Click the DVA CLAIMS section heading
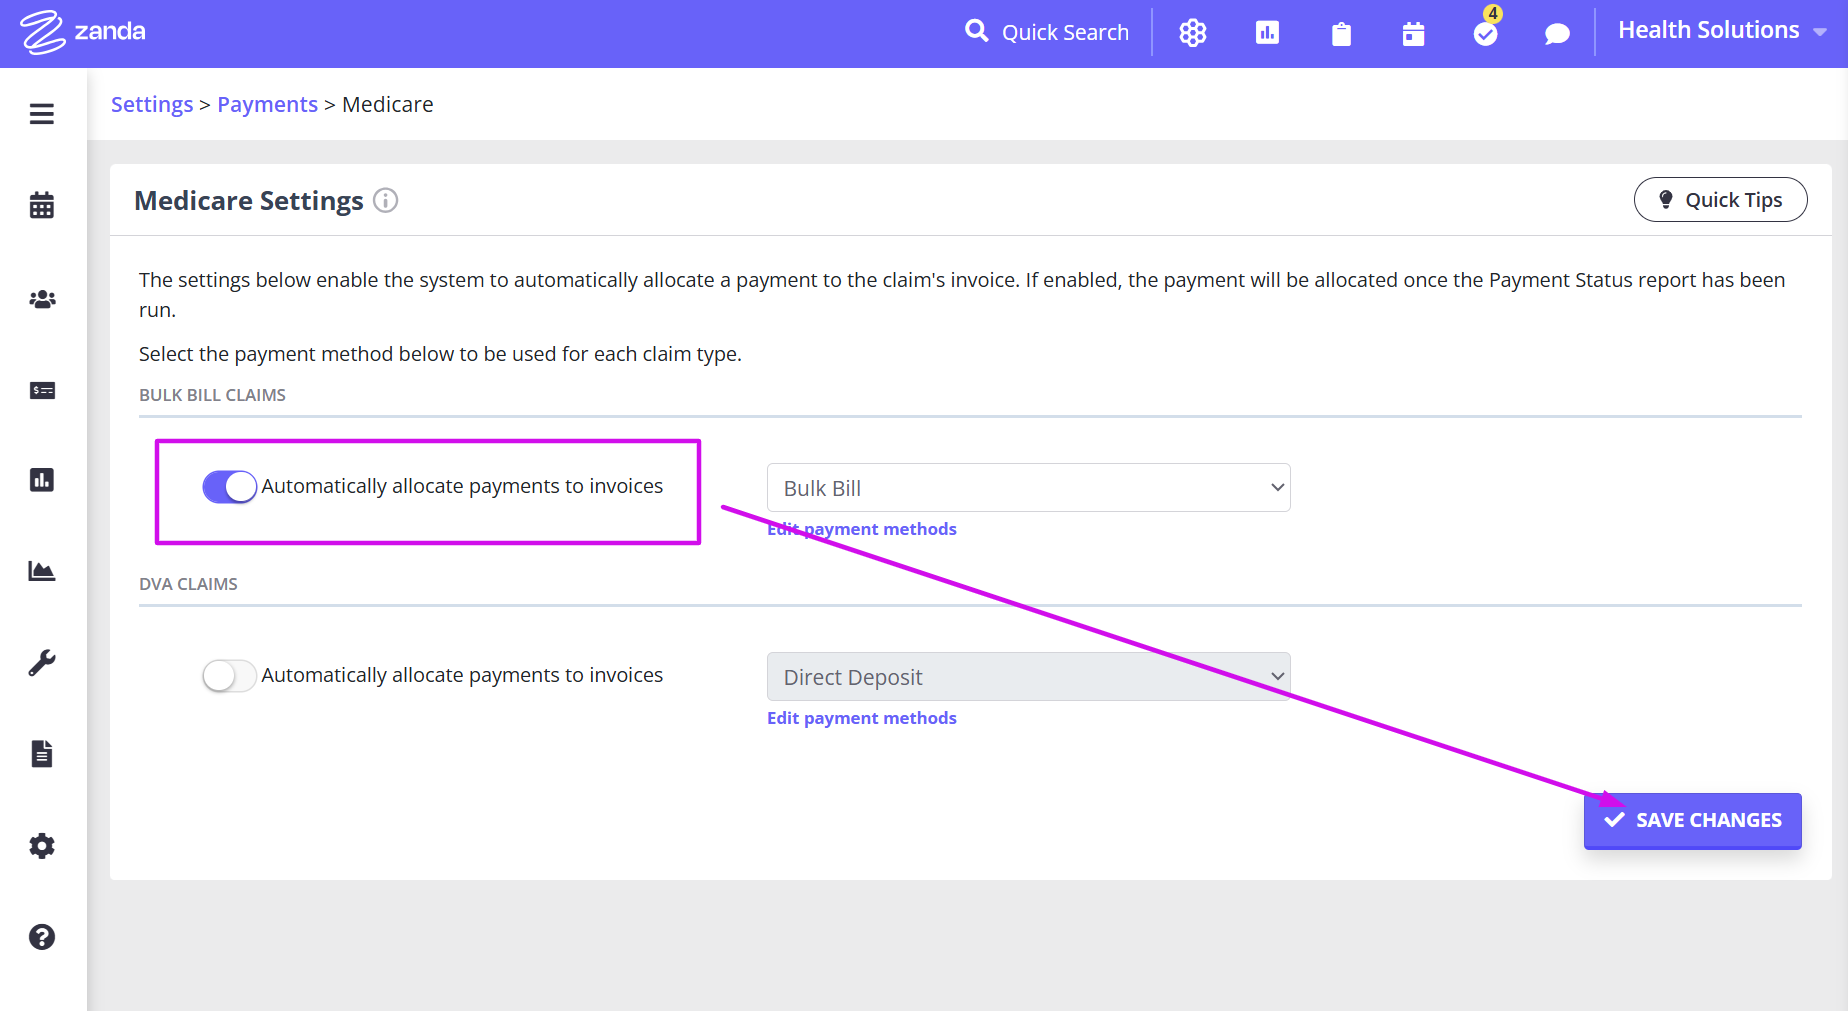Screen dimensions: 1848x1011 point(188,584)
